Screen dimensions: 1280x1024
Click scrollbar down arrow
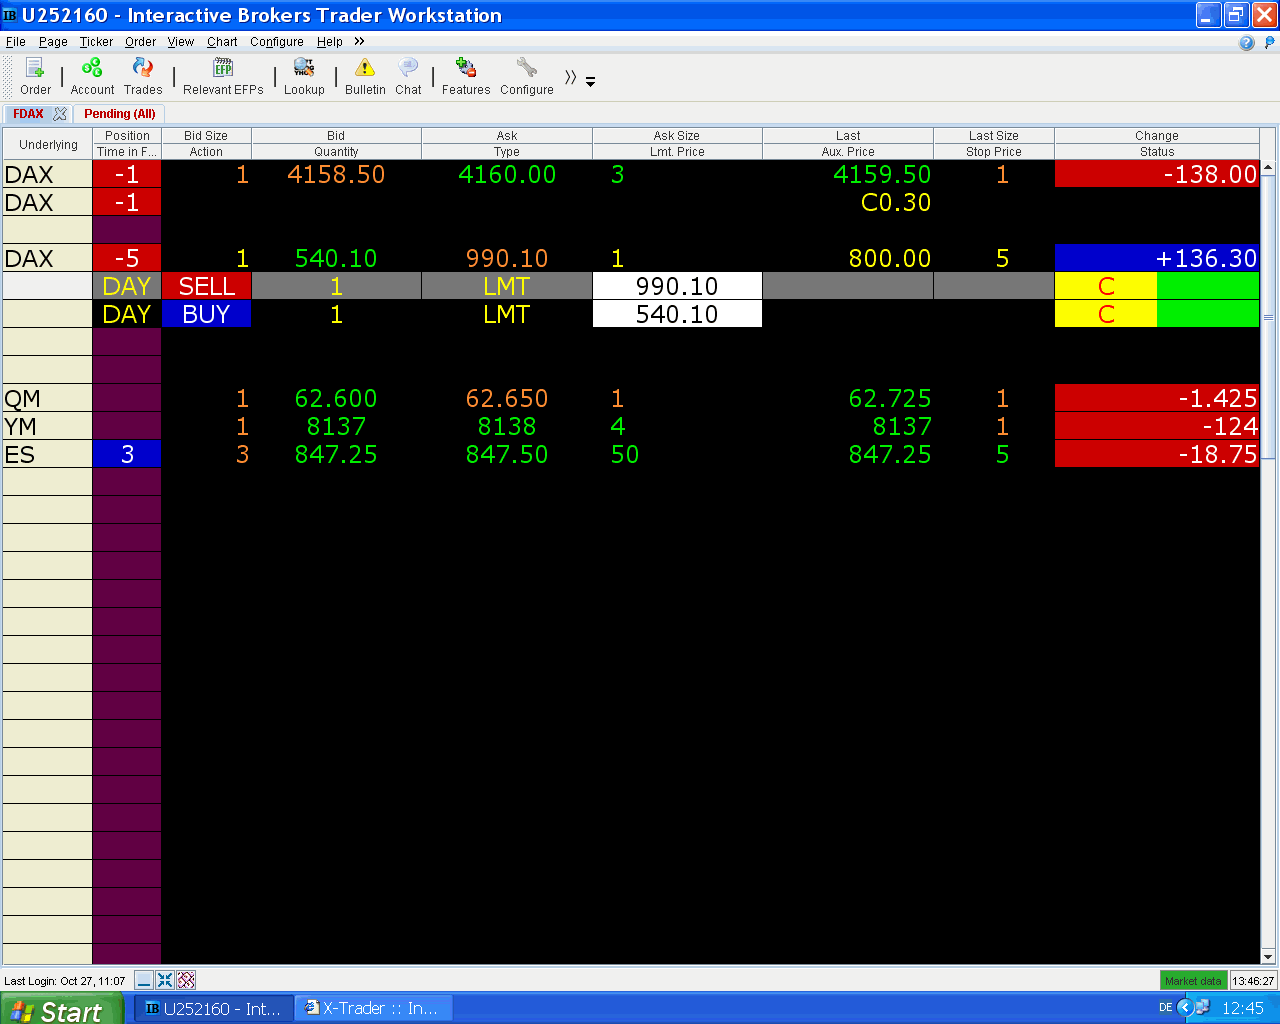coord(1268,956)
